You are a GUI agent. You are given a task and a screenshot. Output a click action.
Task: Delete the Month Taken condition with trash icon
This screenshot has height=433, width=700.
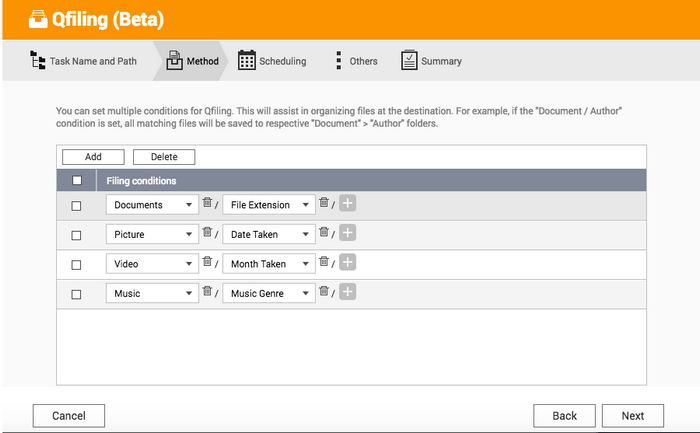[x=324, y=261]
